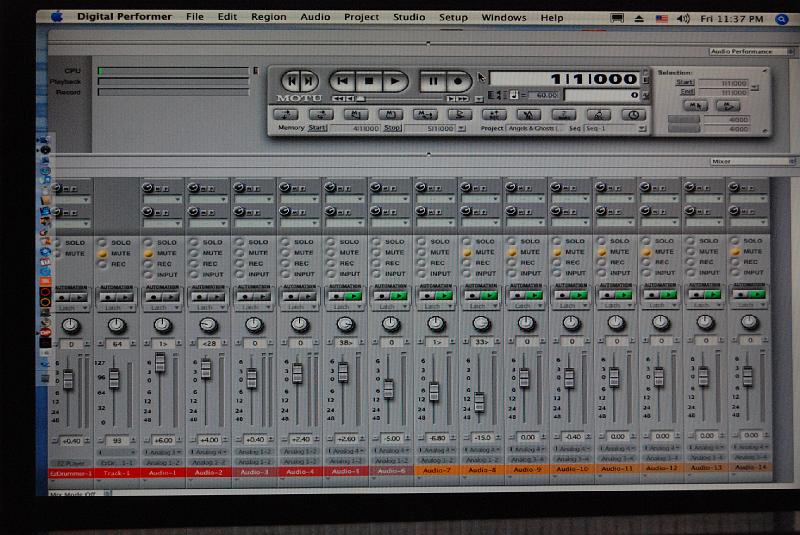Jump to the previous marker button

pyautogui.click(x=291, y=81)
